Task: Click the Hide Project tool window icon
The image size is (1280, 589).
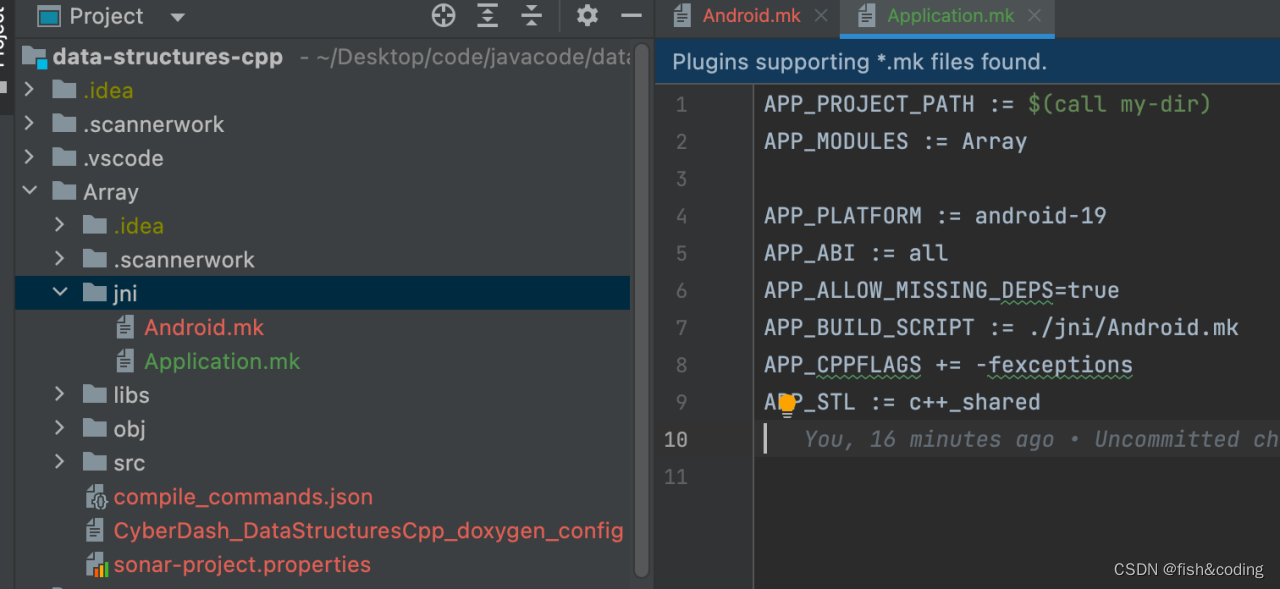Action: [x=630, y=16]
